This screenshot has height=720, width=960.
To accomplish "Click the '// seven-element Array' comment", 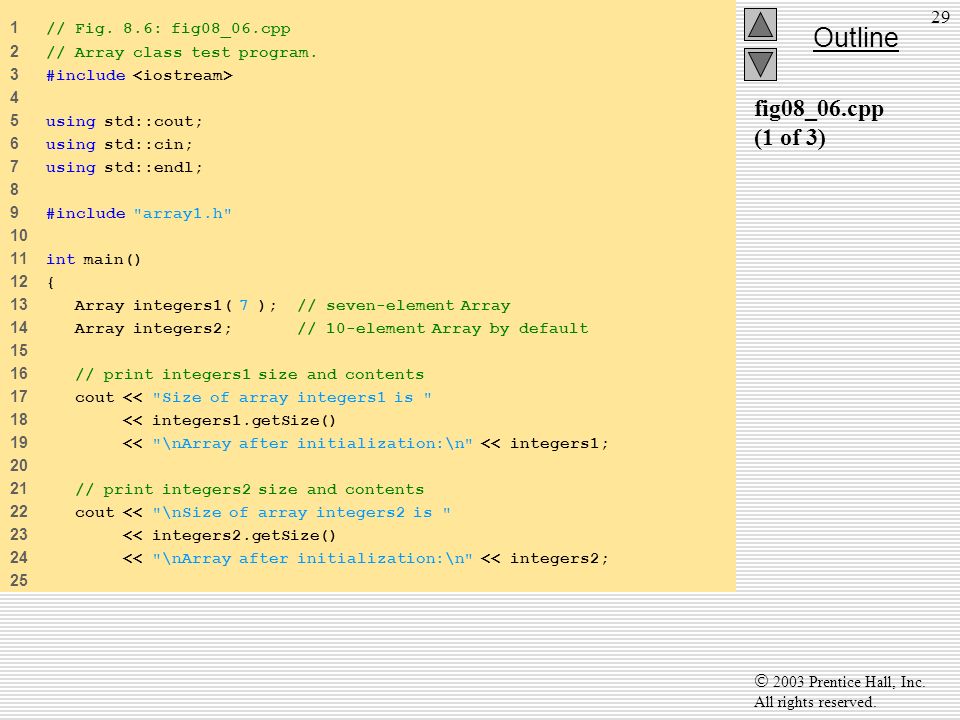I will point(403,306).
